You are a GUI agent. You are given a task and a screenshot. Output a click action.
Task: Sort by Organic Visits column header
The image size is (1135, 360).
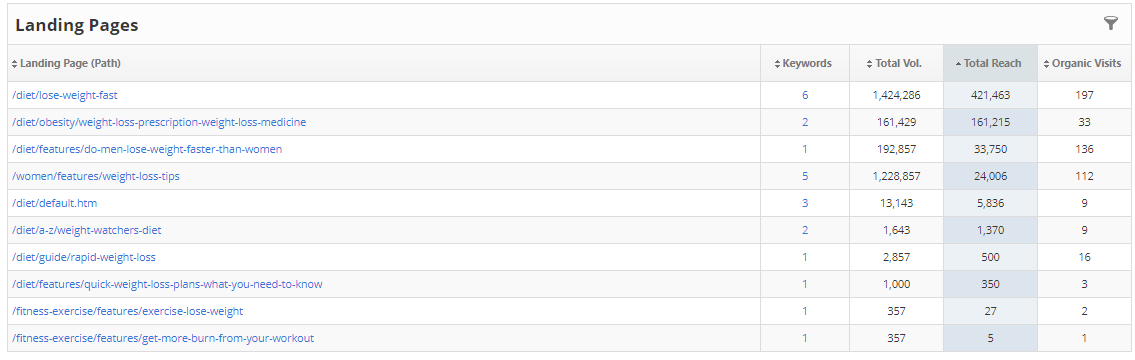1082,63
